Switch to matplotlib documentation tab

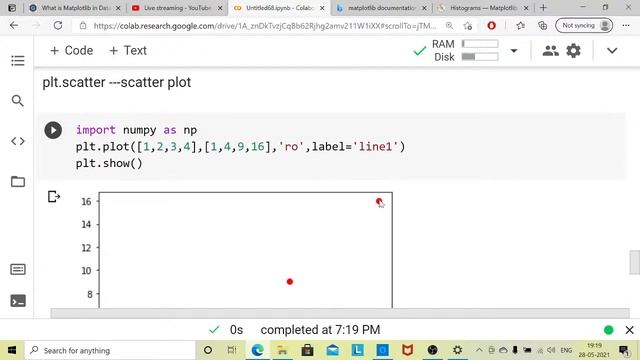click(x=381, y=8)
